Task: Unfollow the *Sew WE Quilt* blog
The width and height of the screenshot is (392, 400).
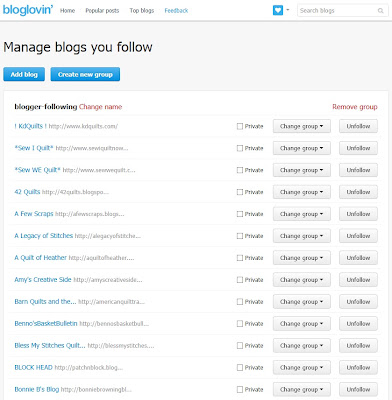Action: coord(358,170)
